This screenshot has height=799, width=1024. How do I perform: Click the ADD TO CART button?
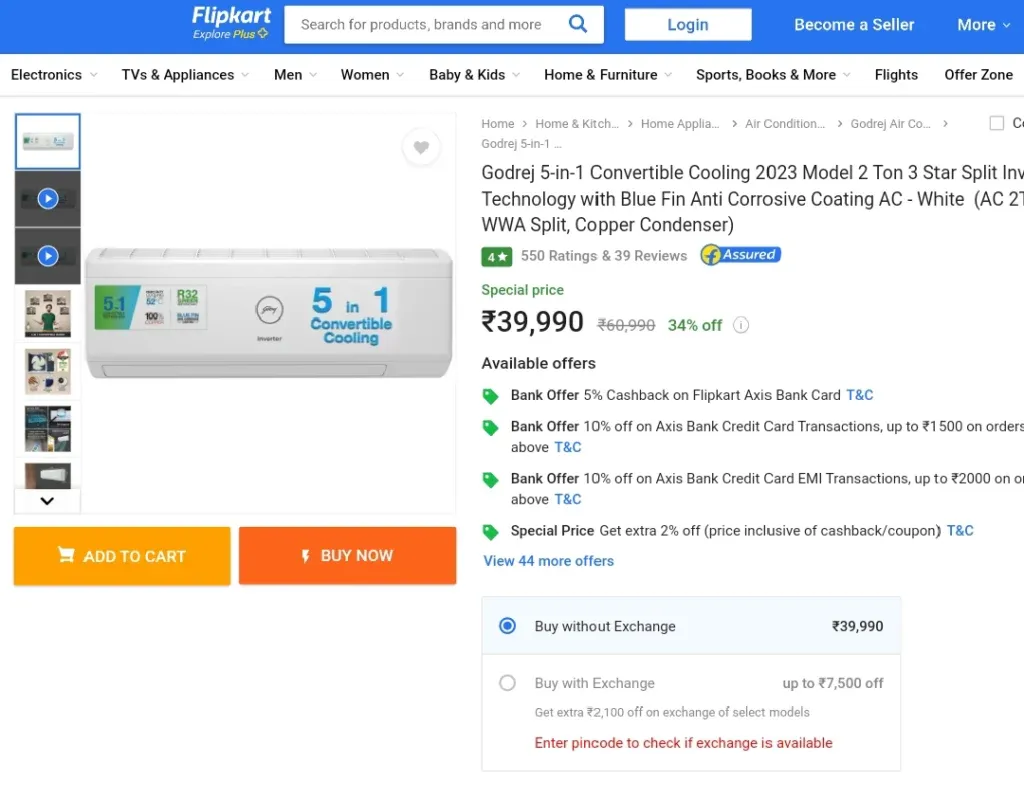122,556
